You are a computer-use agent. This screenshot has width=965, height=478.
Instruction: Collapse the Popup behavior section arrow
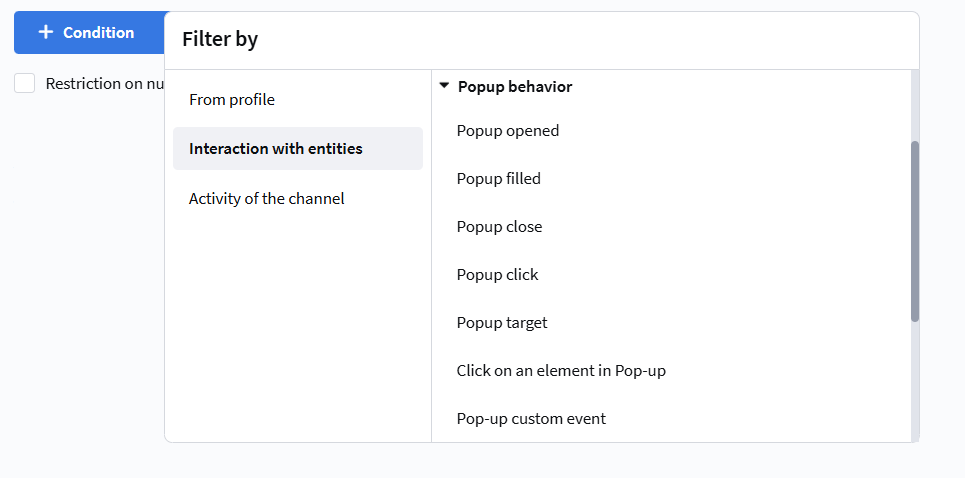444,87
